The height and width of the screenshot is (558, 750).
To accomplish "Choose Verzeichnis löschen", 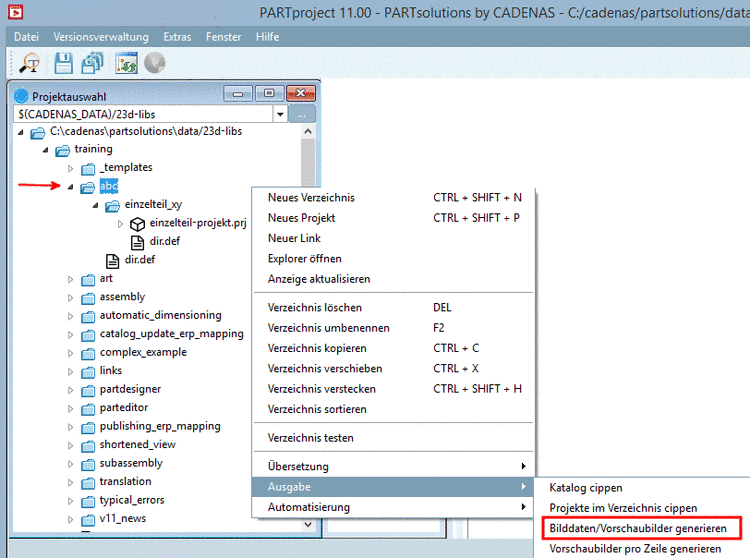I will click(394, 307).
